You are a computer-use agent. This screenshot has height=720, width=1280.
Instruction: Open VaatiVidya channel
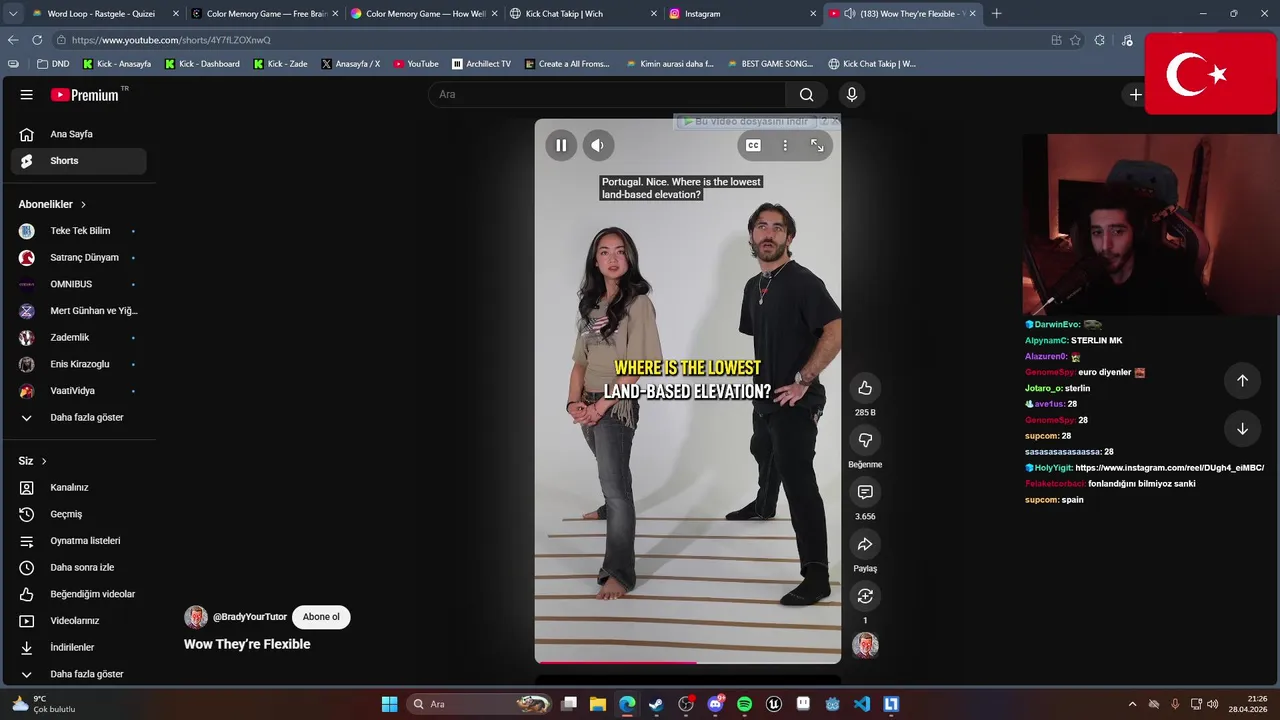tap(78, 391)
